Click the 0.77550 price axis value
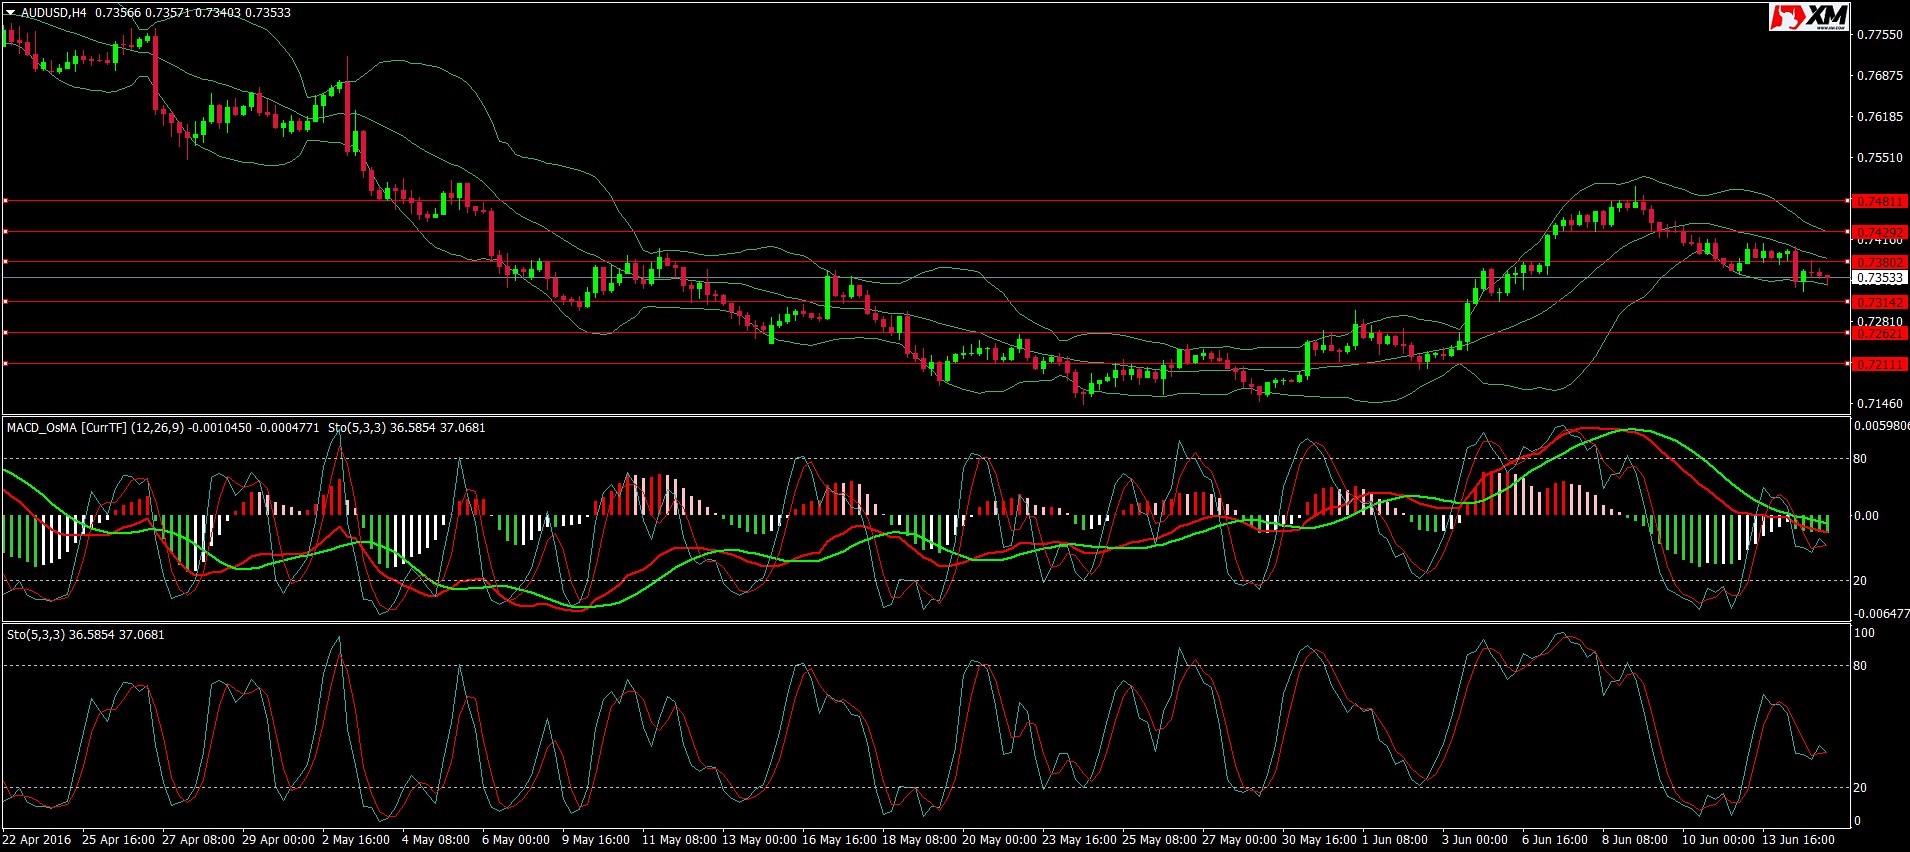The height and width of the screenshot is (852, 1910). [x=1879, y=35]
